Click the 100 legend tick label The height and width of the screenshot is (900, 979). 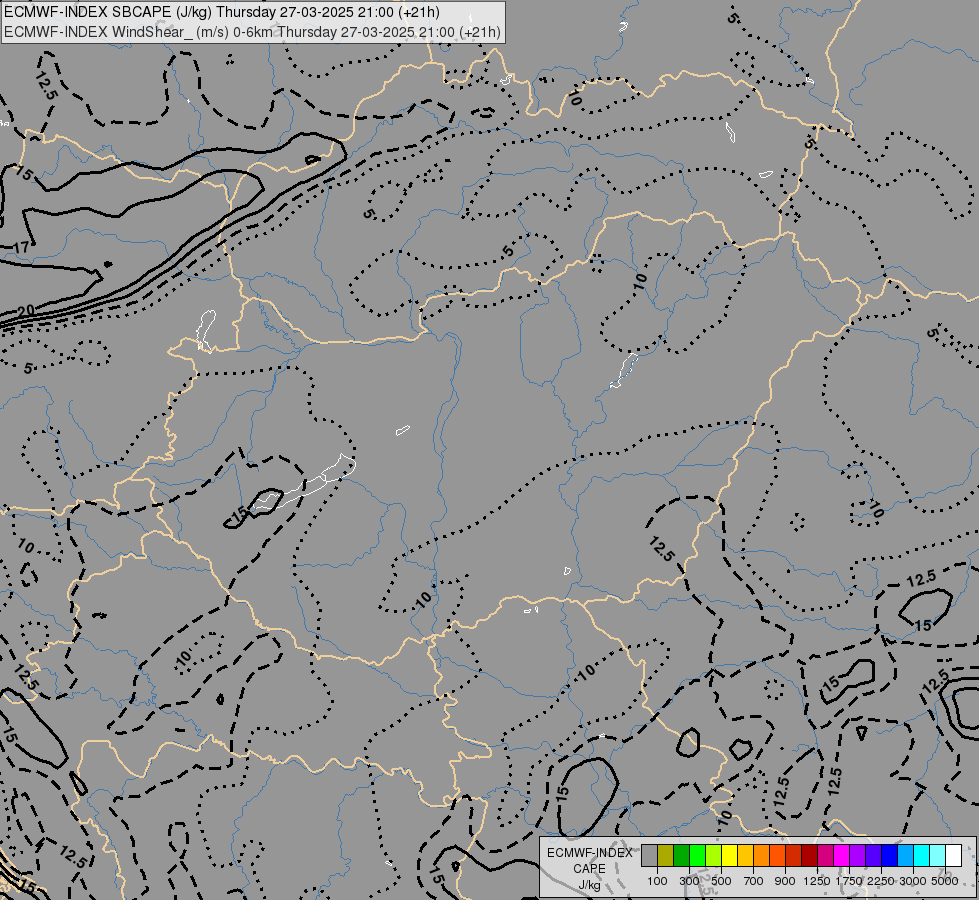pyautogui.click(x=657, y=881)
